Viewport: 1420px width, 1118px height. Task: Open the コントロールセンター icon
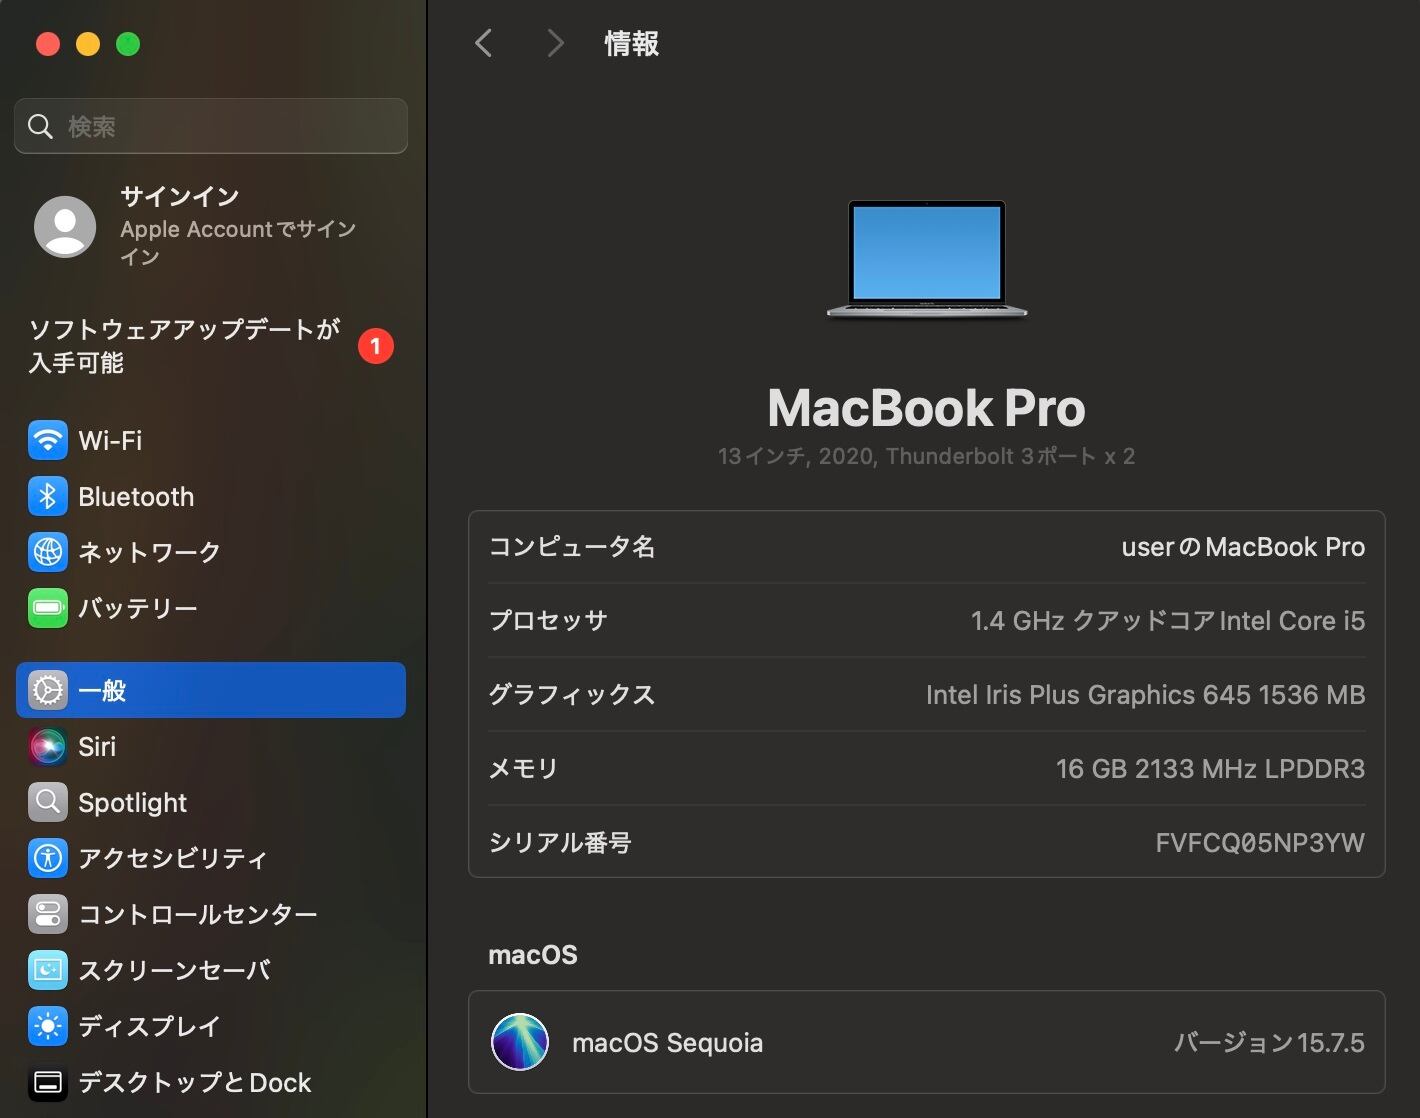pos(47,914)
